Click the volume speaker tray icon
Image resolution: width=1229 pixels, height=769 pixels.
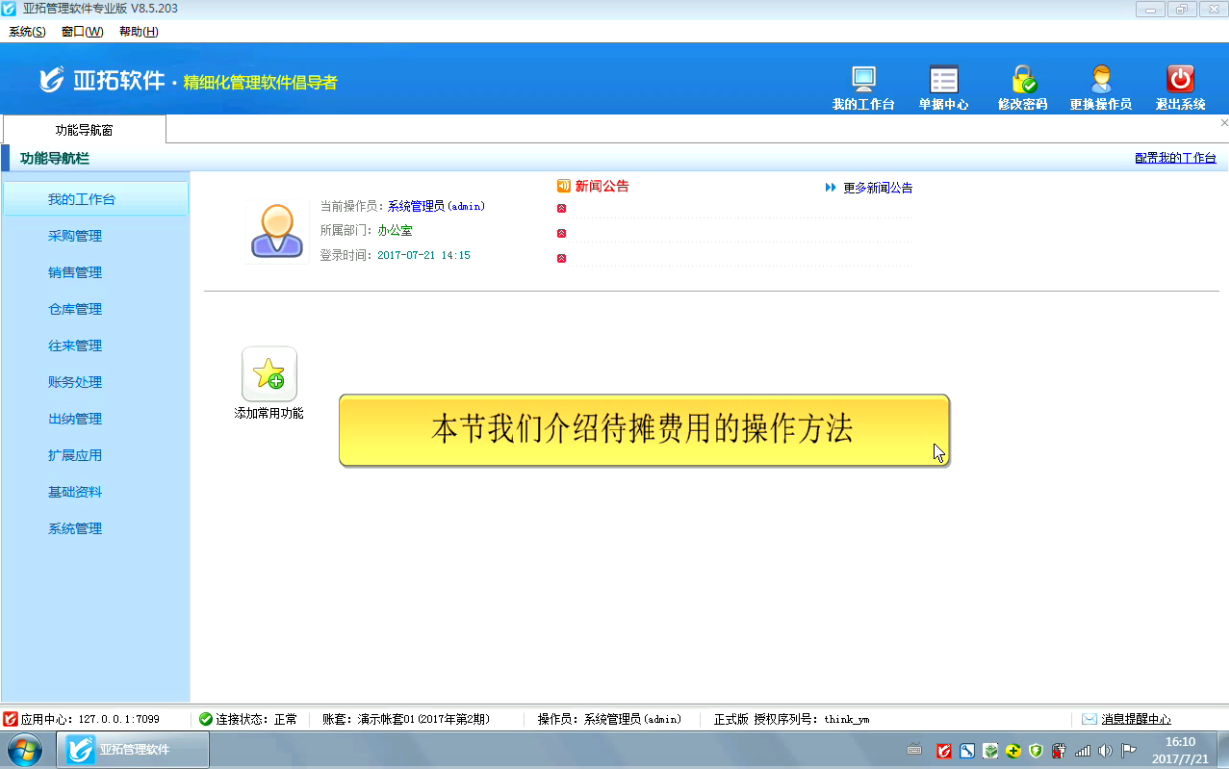pyautogui.click(x=1105, y=750)
